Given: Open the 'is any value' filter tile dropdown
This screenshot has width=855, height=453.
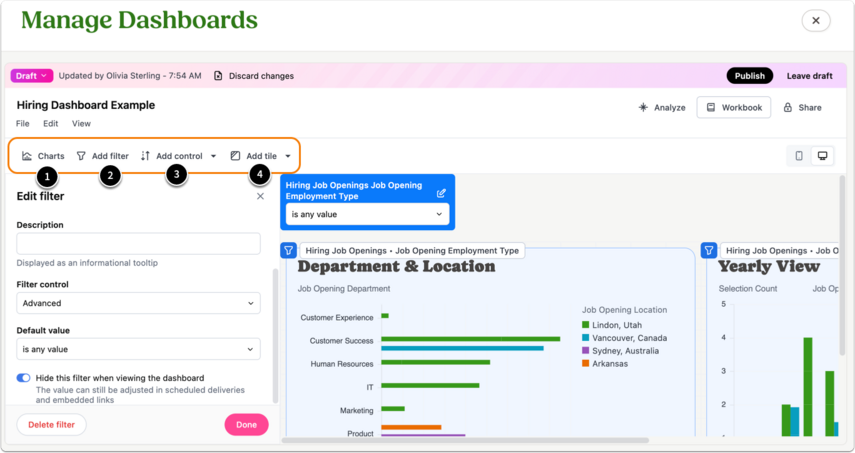Looking at the screenshot, I should 368,214.
